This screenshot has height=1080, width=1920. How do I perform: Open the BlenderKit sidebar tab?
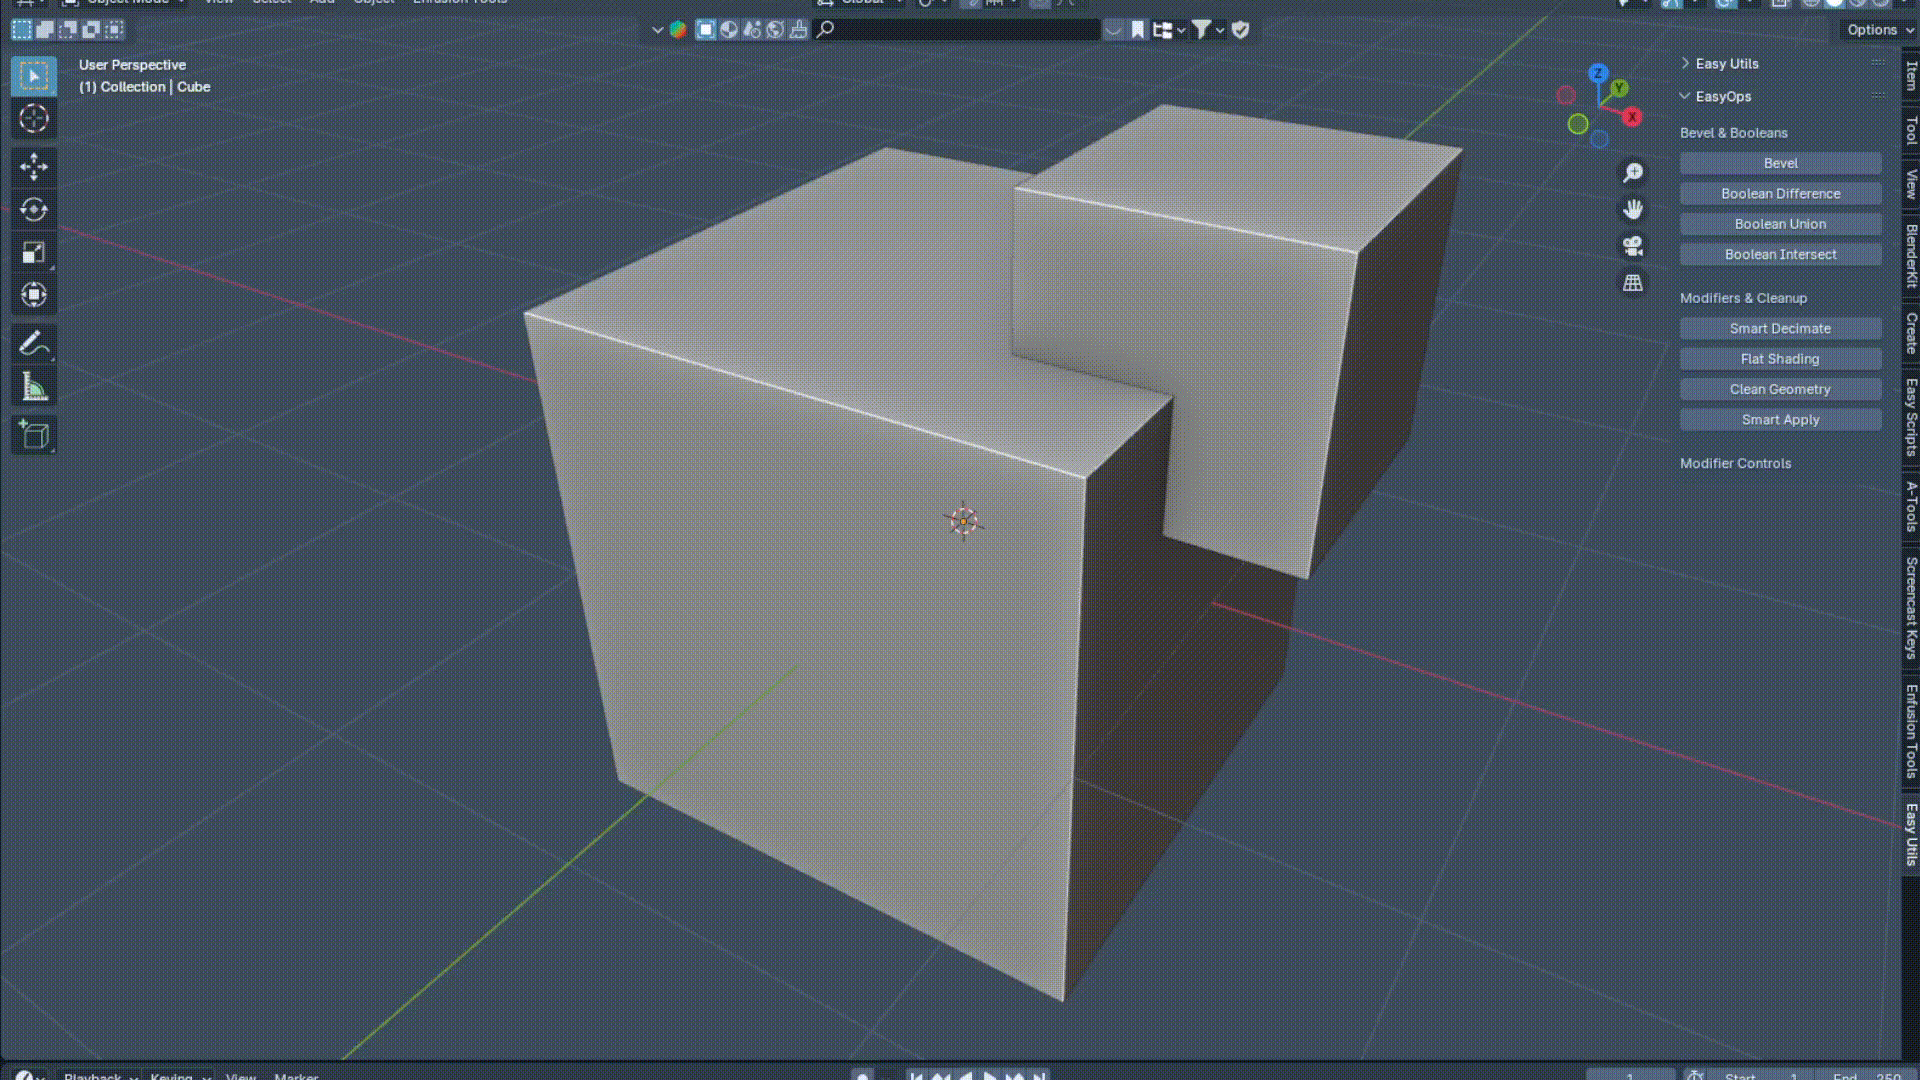point(1911,256)
